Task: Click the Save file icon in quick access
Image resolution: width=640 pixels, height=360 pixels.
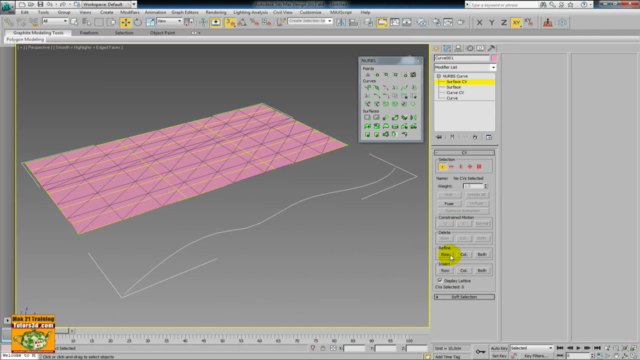Action: 40,4
